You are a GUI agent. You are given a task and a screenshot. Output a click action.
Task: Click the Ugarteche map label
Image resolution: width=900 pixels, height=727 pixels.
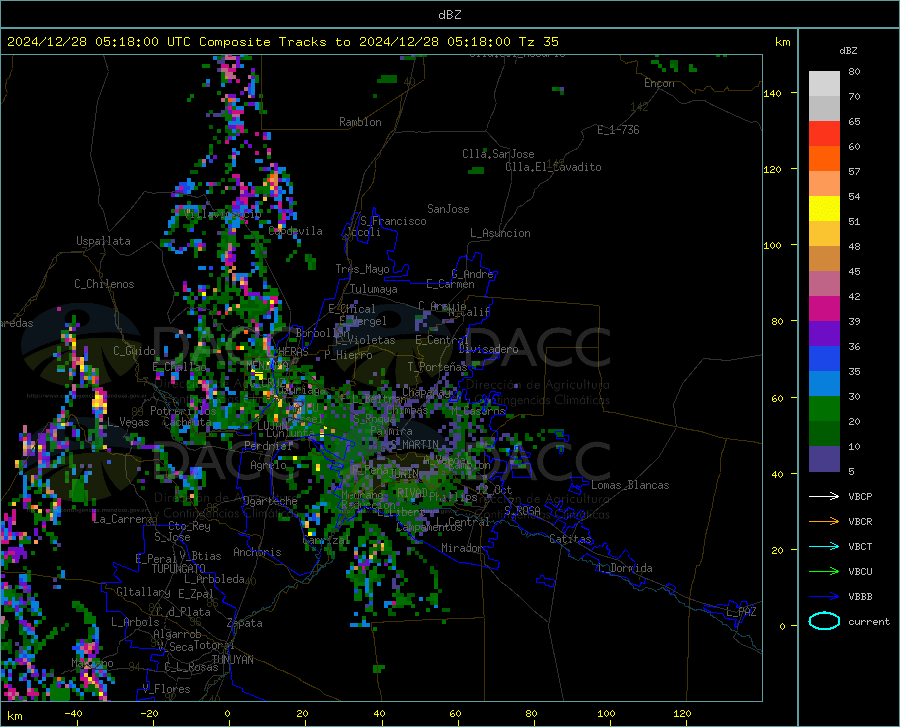(270, 500)
